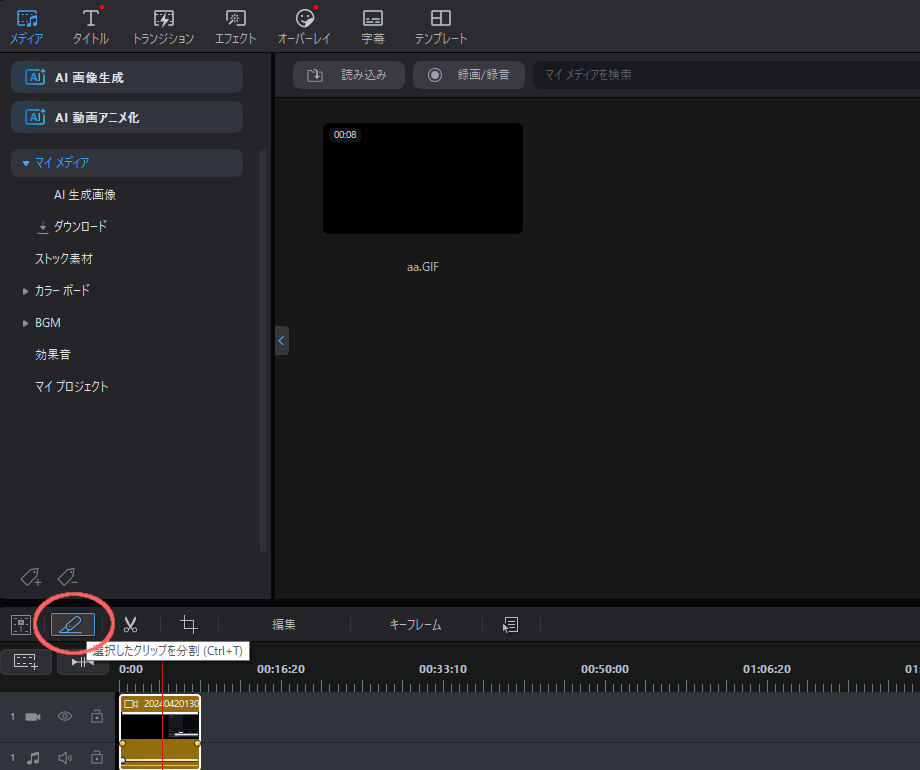Expand the BGM folder
The height and width of the screenshot is (770, 920).
pyautogui.click(x=26, y=323)
